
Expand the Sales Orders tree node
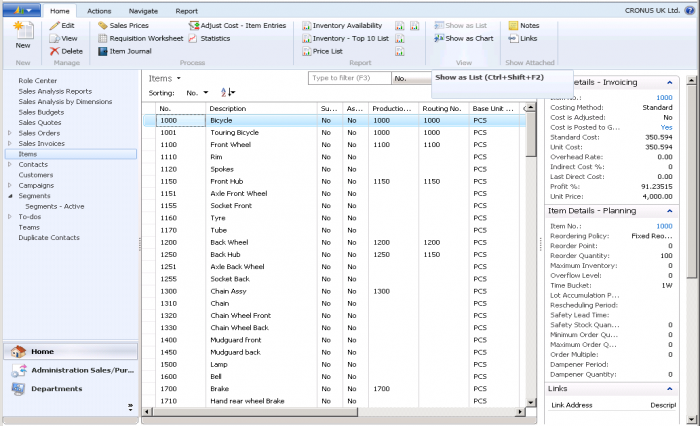tap(10, 132)
